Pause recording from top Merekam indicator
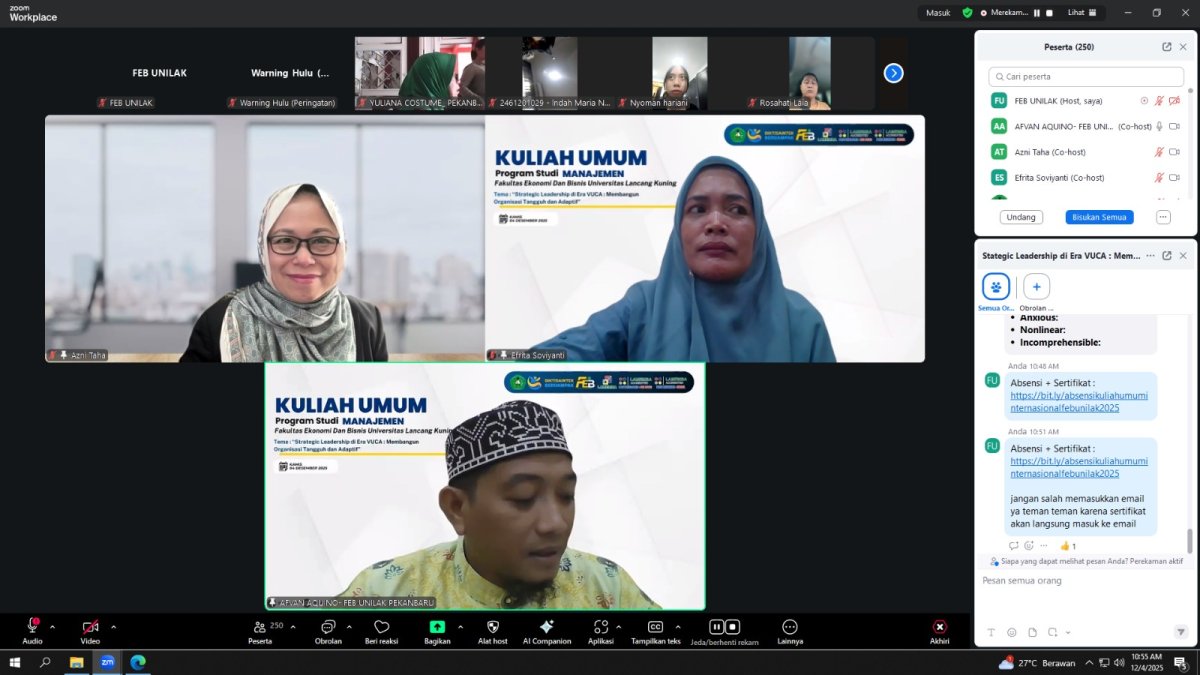The height and width of the screenshot is (675, 1200). coord(1038,13)
